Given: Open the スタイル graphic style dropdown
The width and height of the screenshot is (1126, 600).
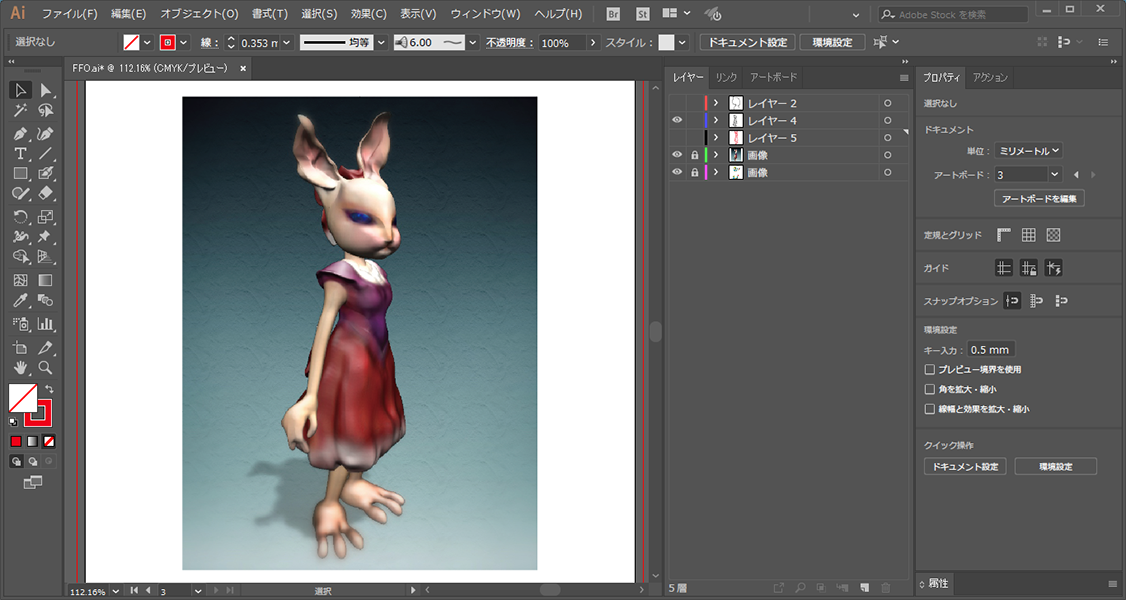Looking at the screenshot, I should [x=682, y=42].
